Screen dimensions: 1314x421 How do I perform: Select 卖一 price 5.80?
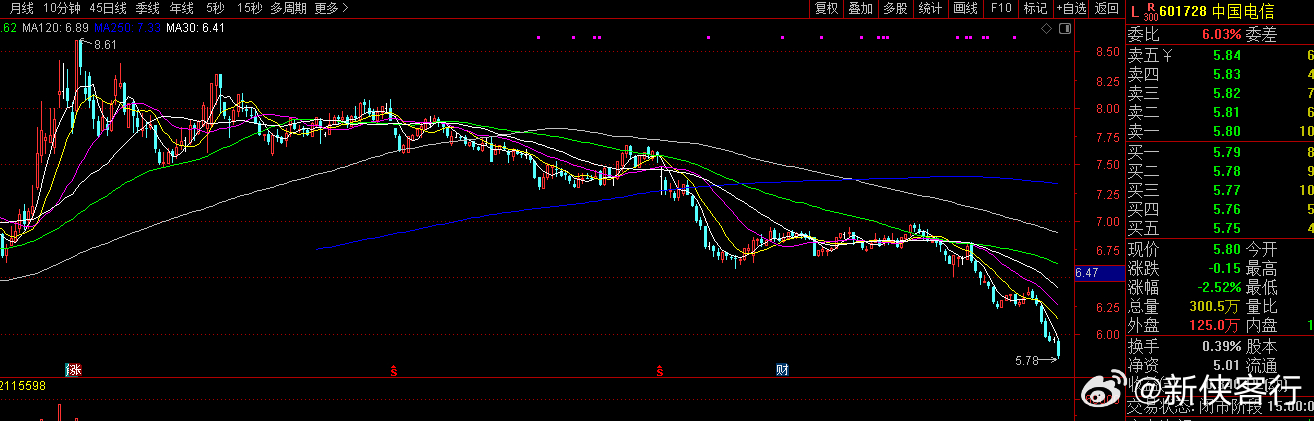[x=1226, y=131]
